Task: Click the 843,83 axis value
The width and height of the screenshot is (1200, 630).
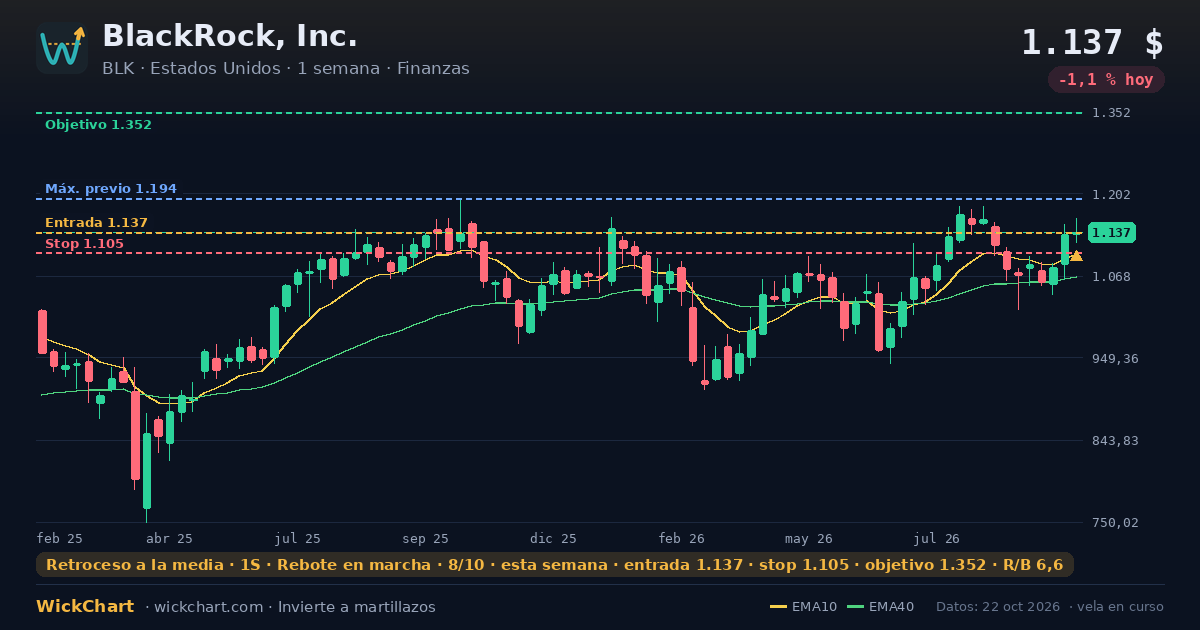Action: 1114,441
